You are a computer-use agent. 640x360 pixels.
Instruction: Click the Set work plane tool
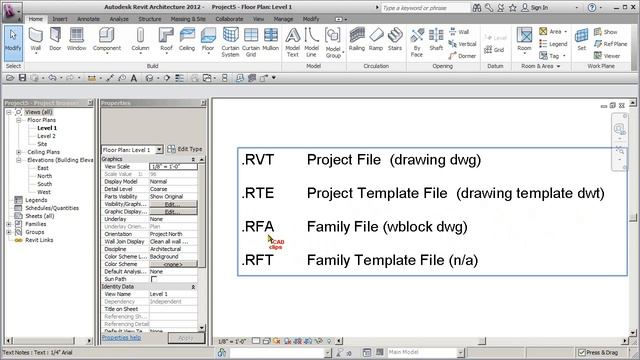[x=582, y=40]
